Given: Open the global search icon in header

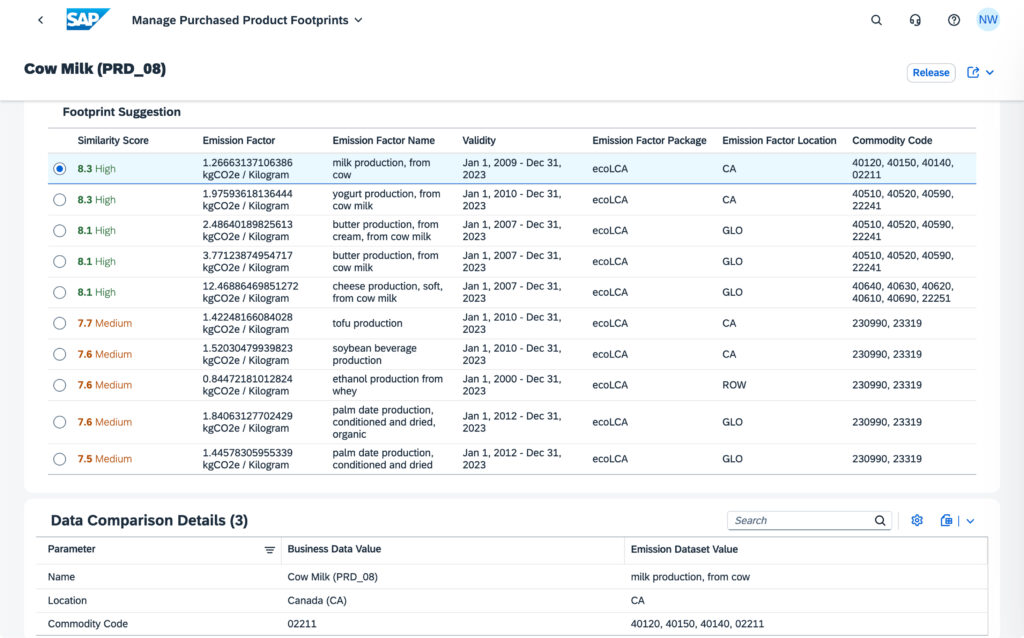Looking at the screenshot, I should 876,20.
